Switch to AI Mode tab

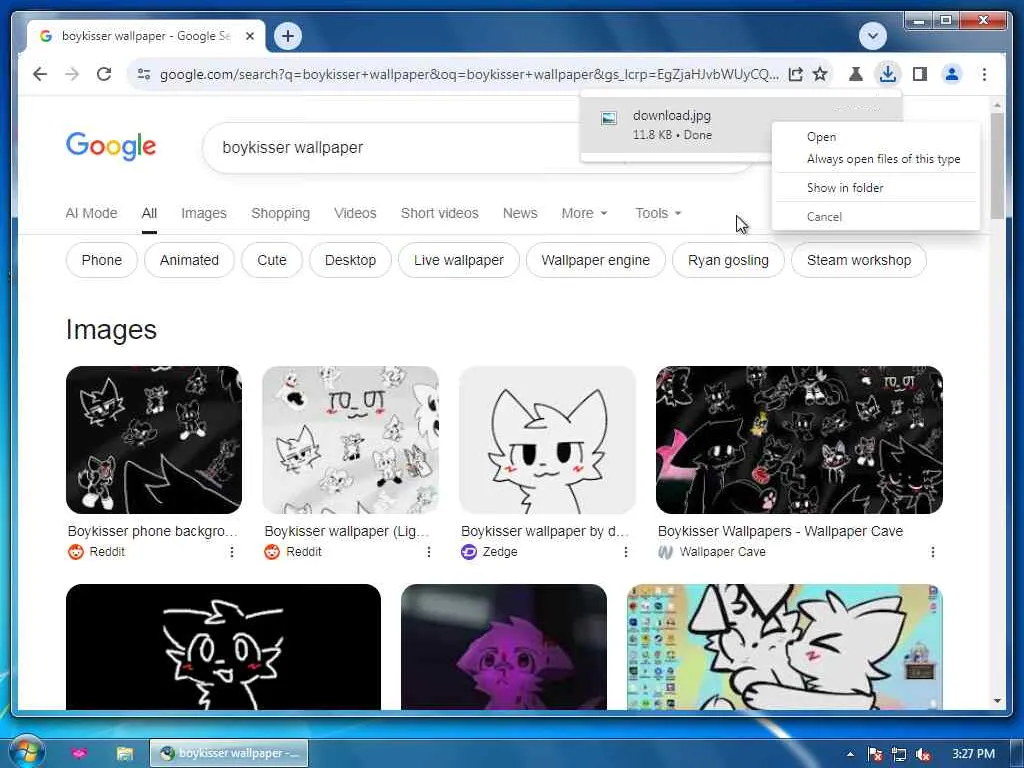pyautogui.click(x=91, y=214)
